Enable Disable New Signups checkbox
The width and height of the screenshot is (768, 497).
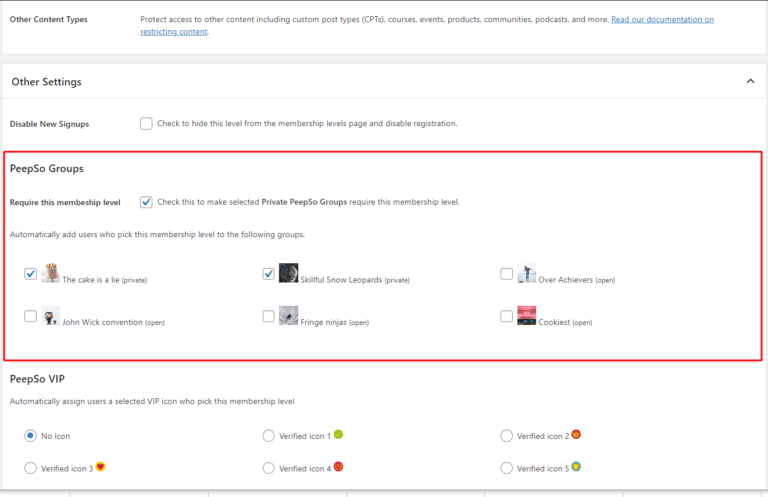(147, 124)
